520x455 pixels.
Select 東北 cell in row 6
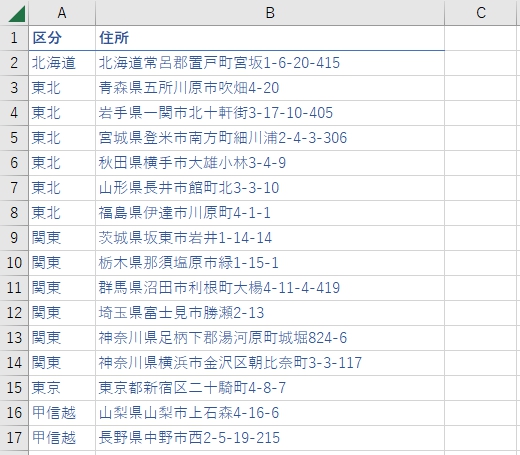tap(62, 163)
